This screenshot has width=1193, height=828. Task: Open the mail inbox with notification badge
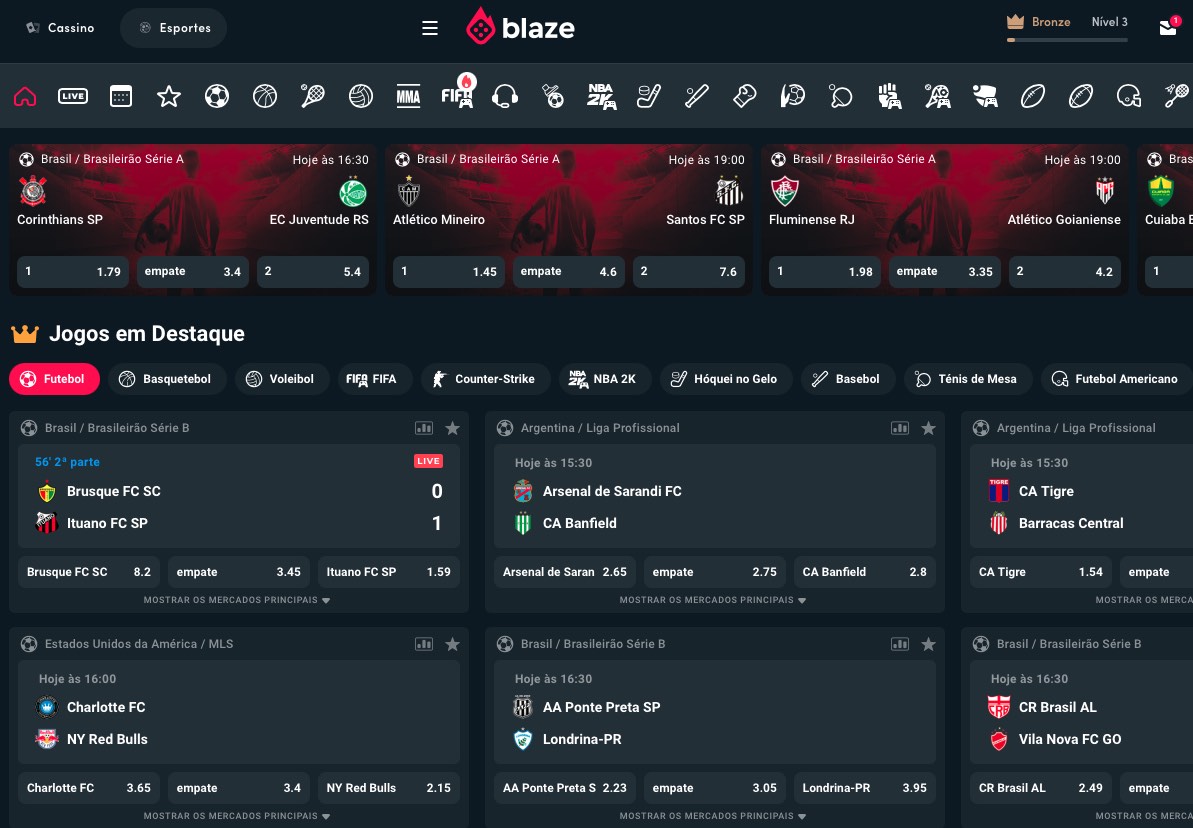tap(1169, 27)
